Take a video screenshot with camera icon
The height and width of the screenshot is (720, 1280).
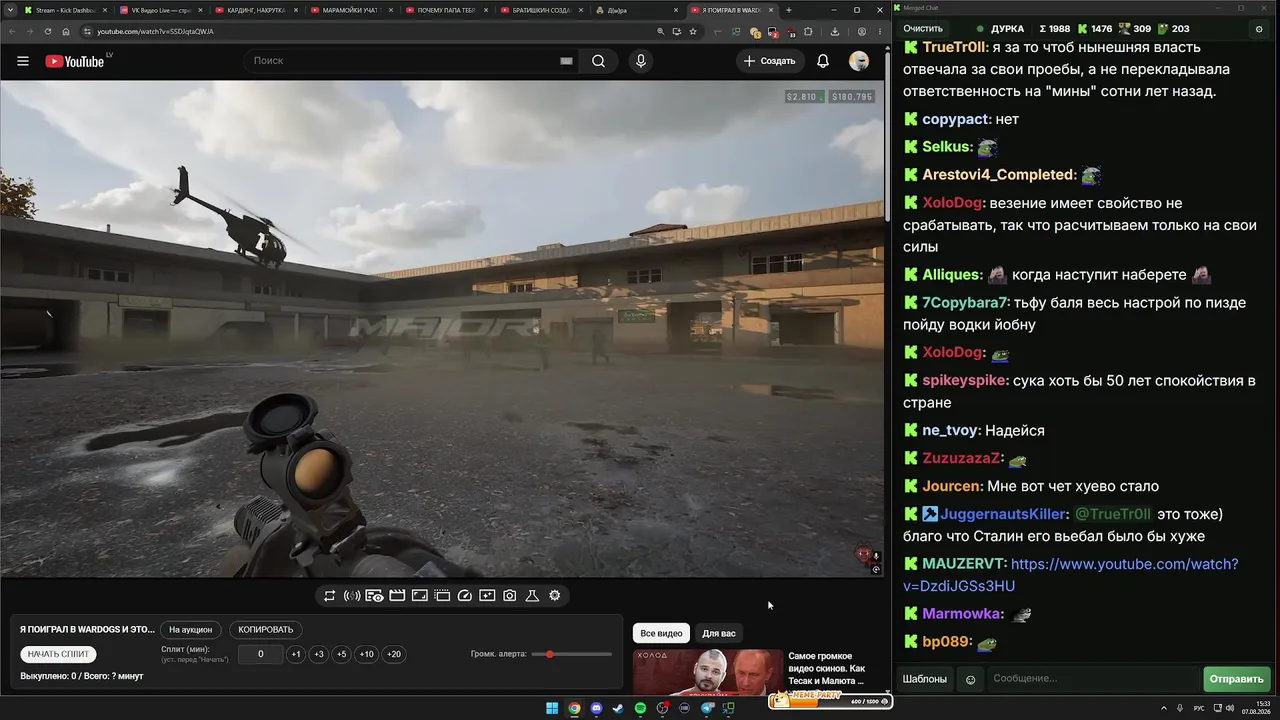coord(510,596)
